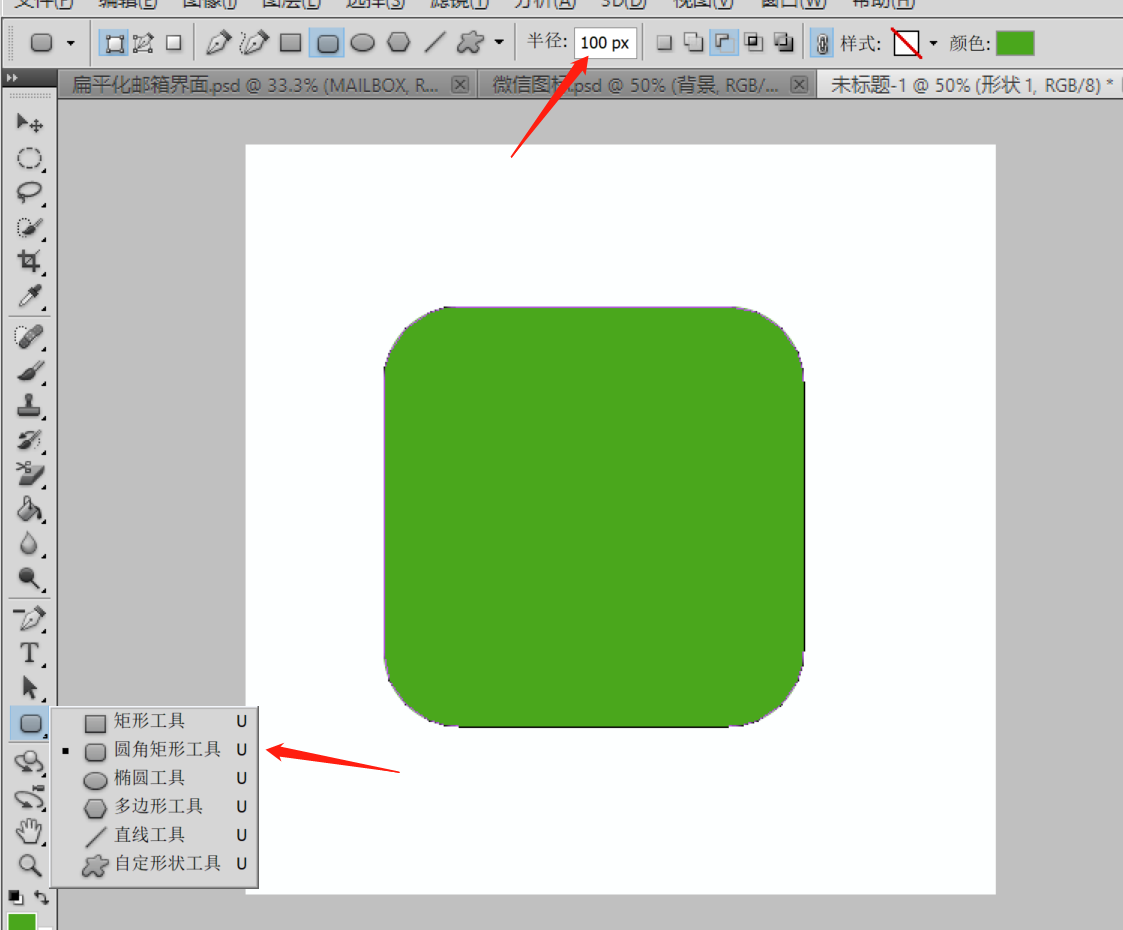
Task: Select the Dodge tool
Action: 29,578
